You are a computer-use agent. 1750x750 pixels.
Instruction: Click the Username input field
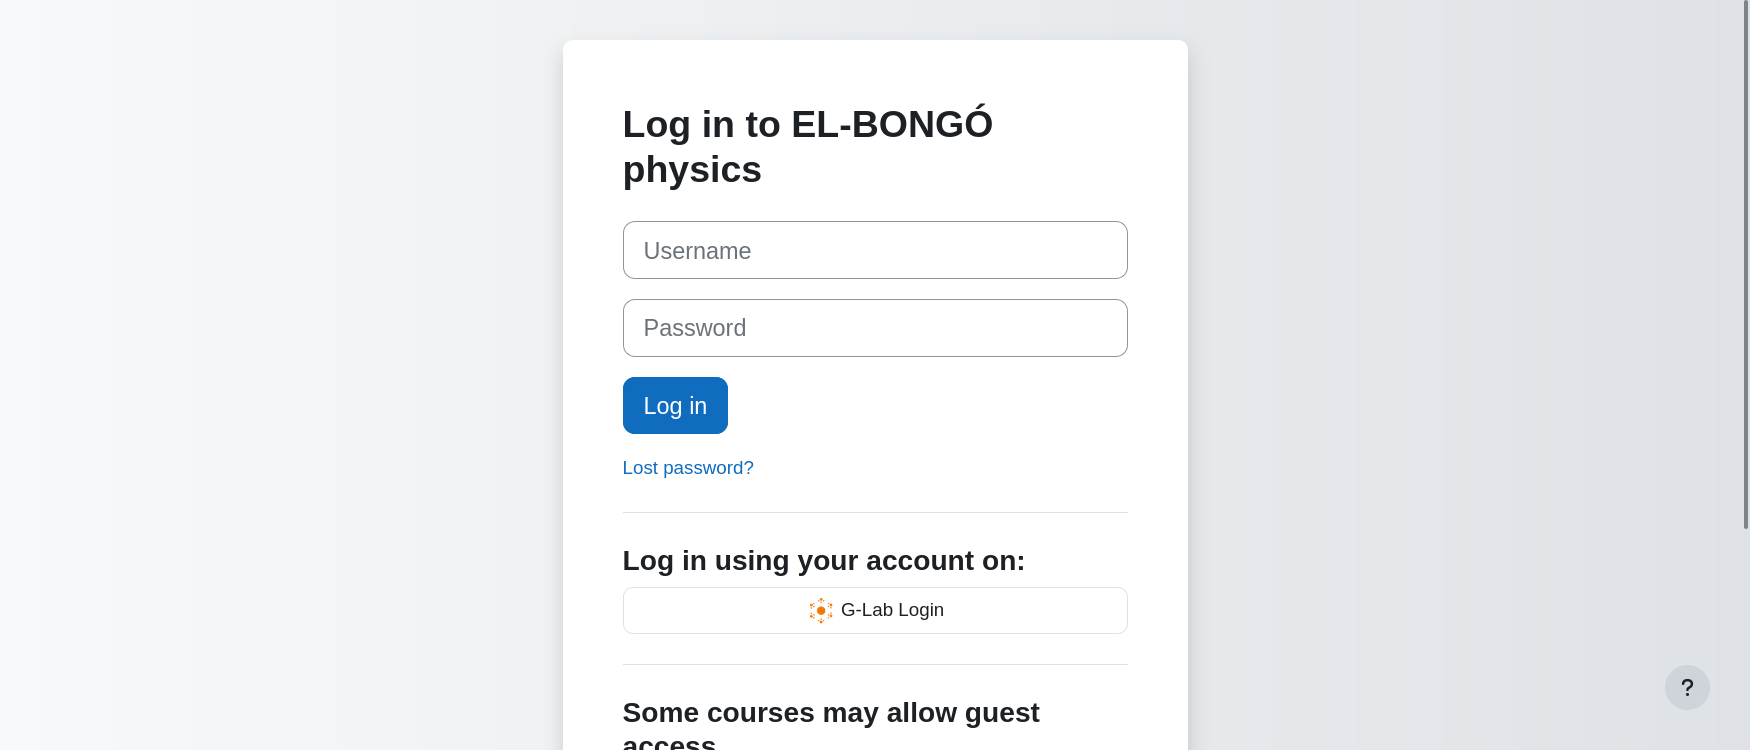click(875, 250)
